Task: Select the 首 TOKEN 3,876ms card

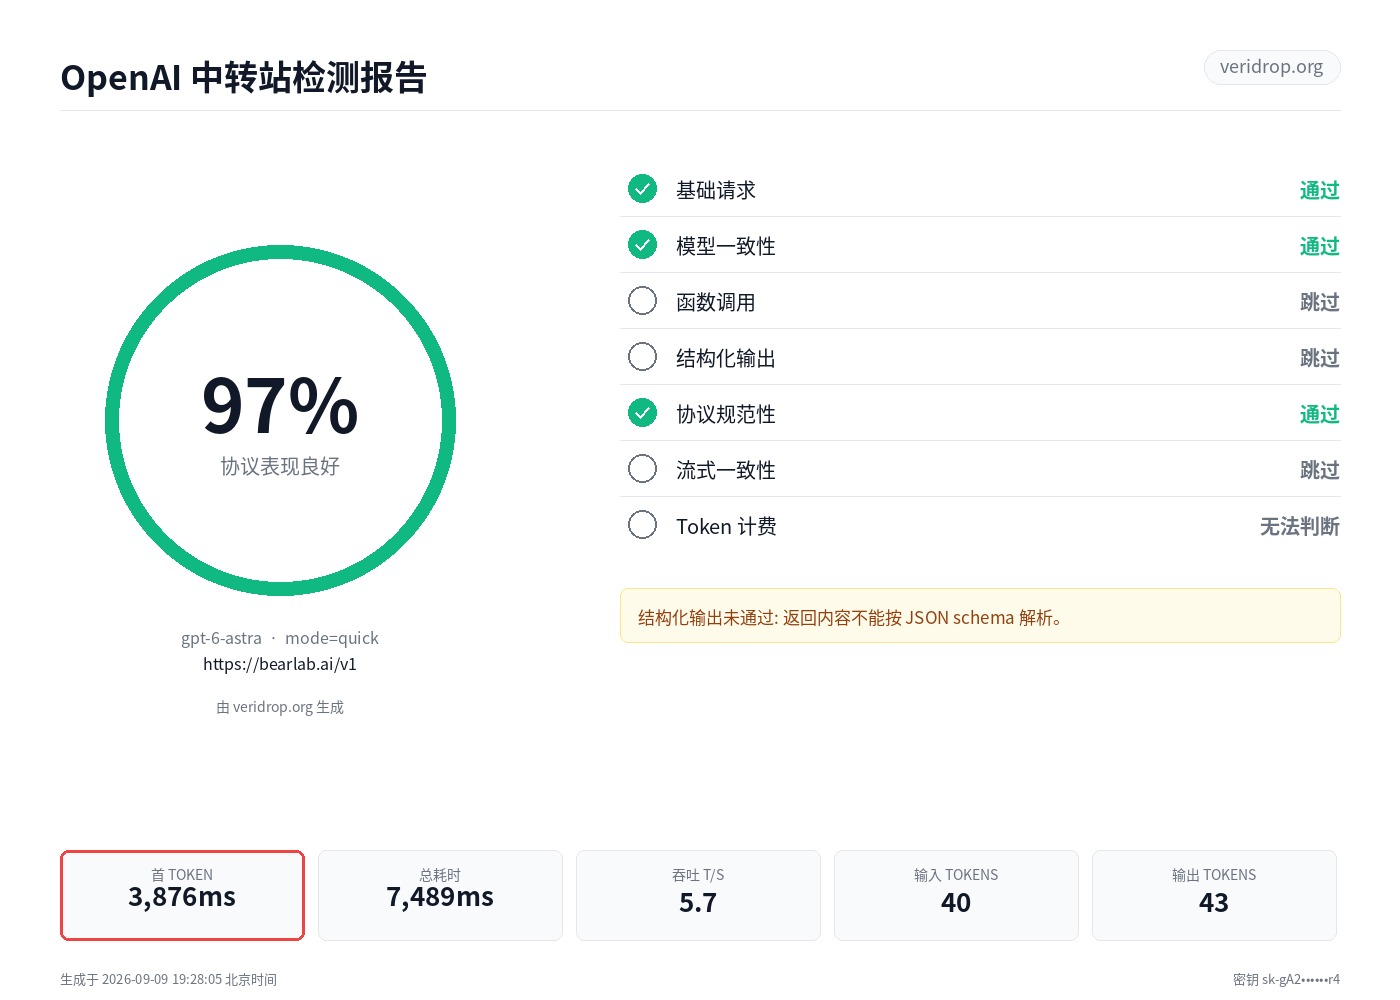Action: pos(182,895)
